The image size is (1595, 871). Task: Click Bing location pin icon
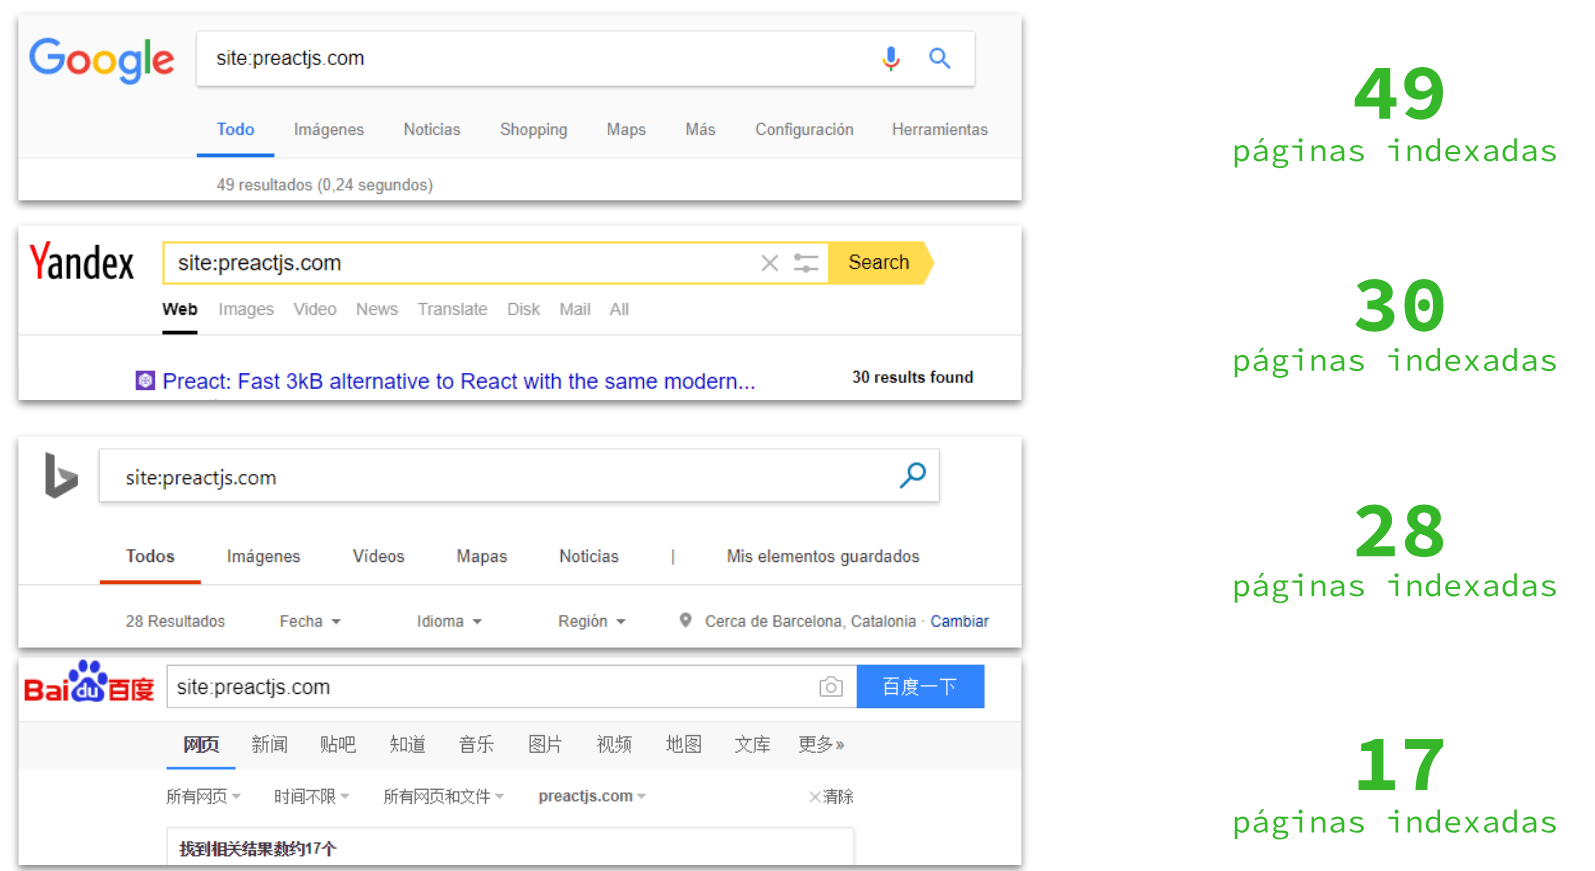(685, 620)
